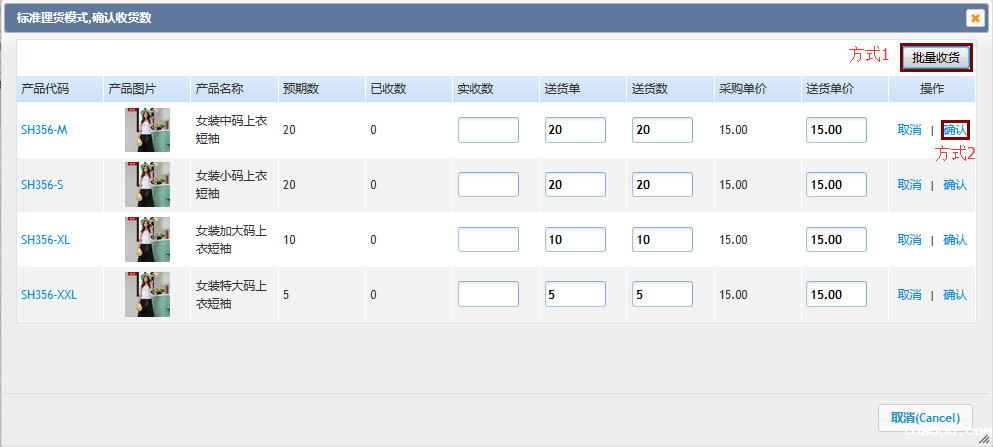Click the 批量收货 batch receive button

[x=936, y=58]
